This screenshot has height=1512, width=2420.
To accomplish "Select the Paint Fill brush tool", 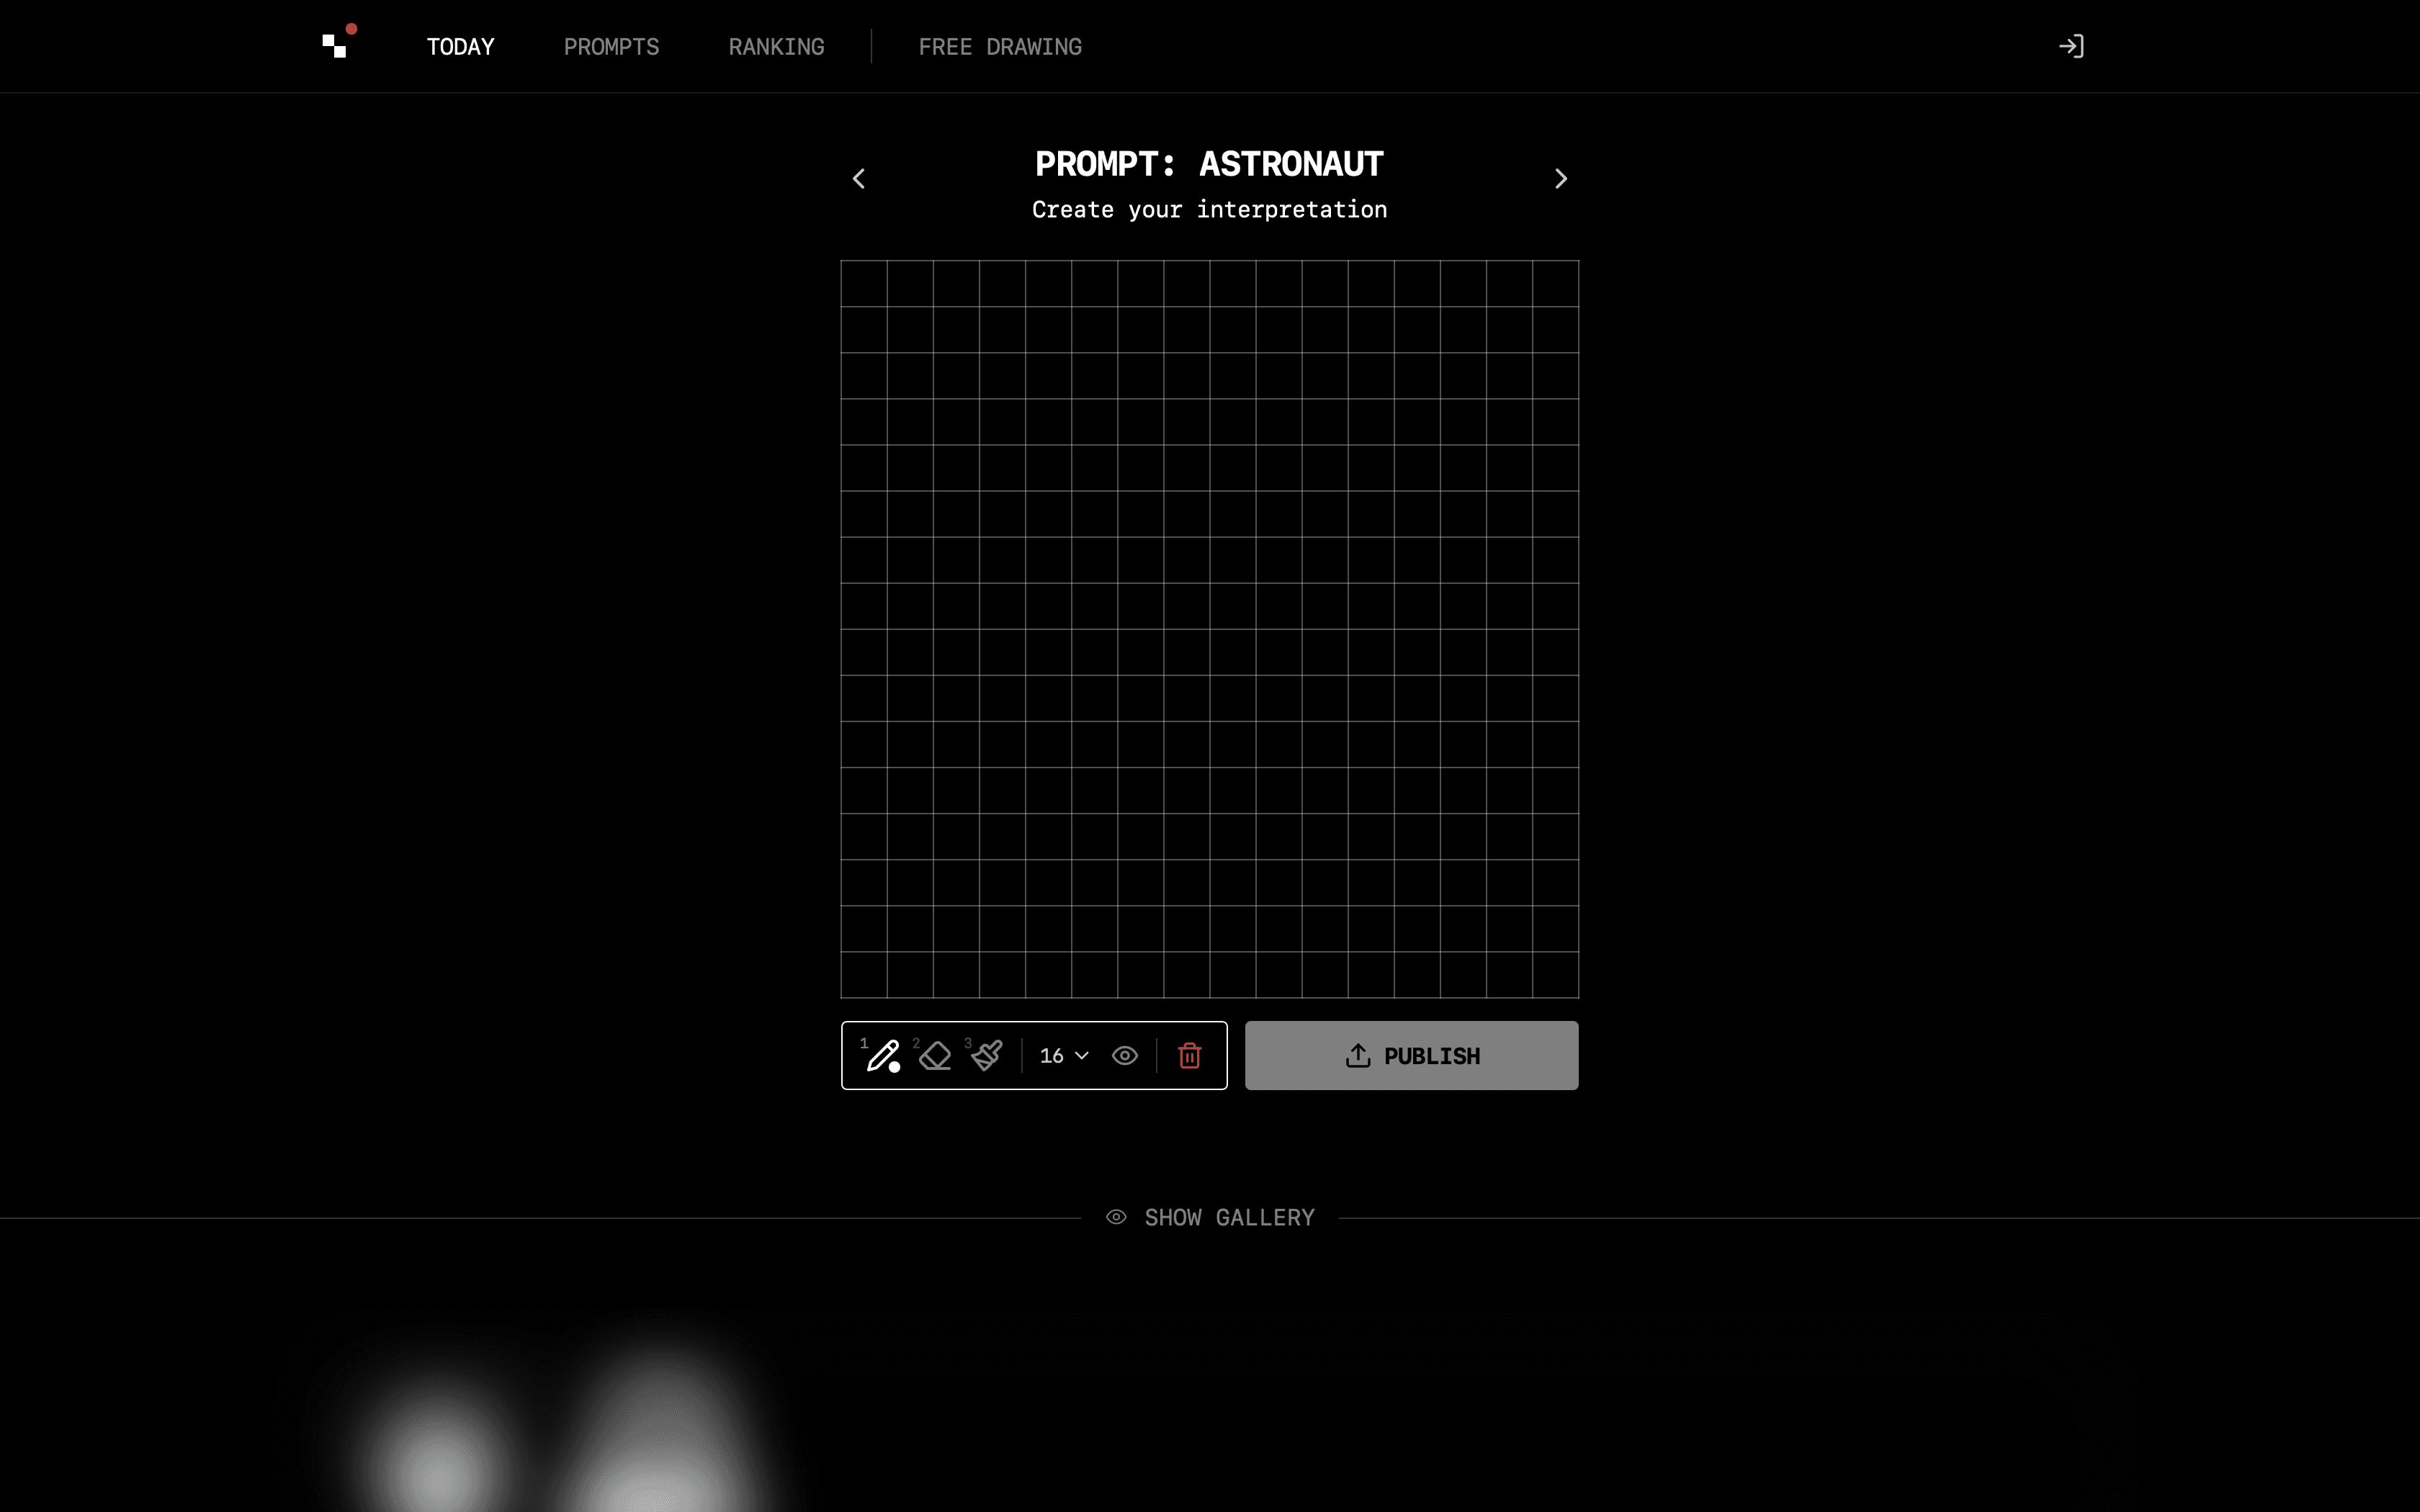I will (x=986, y=1056).
